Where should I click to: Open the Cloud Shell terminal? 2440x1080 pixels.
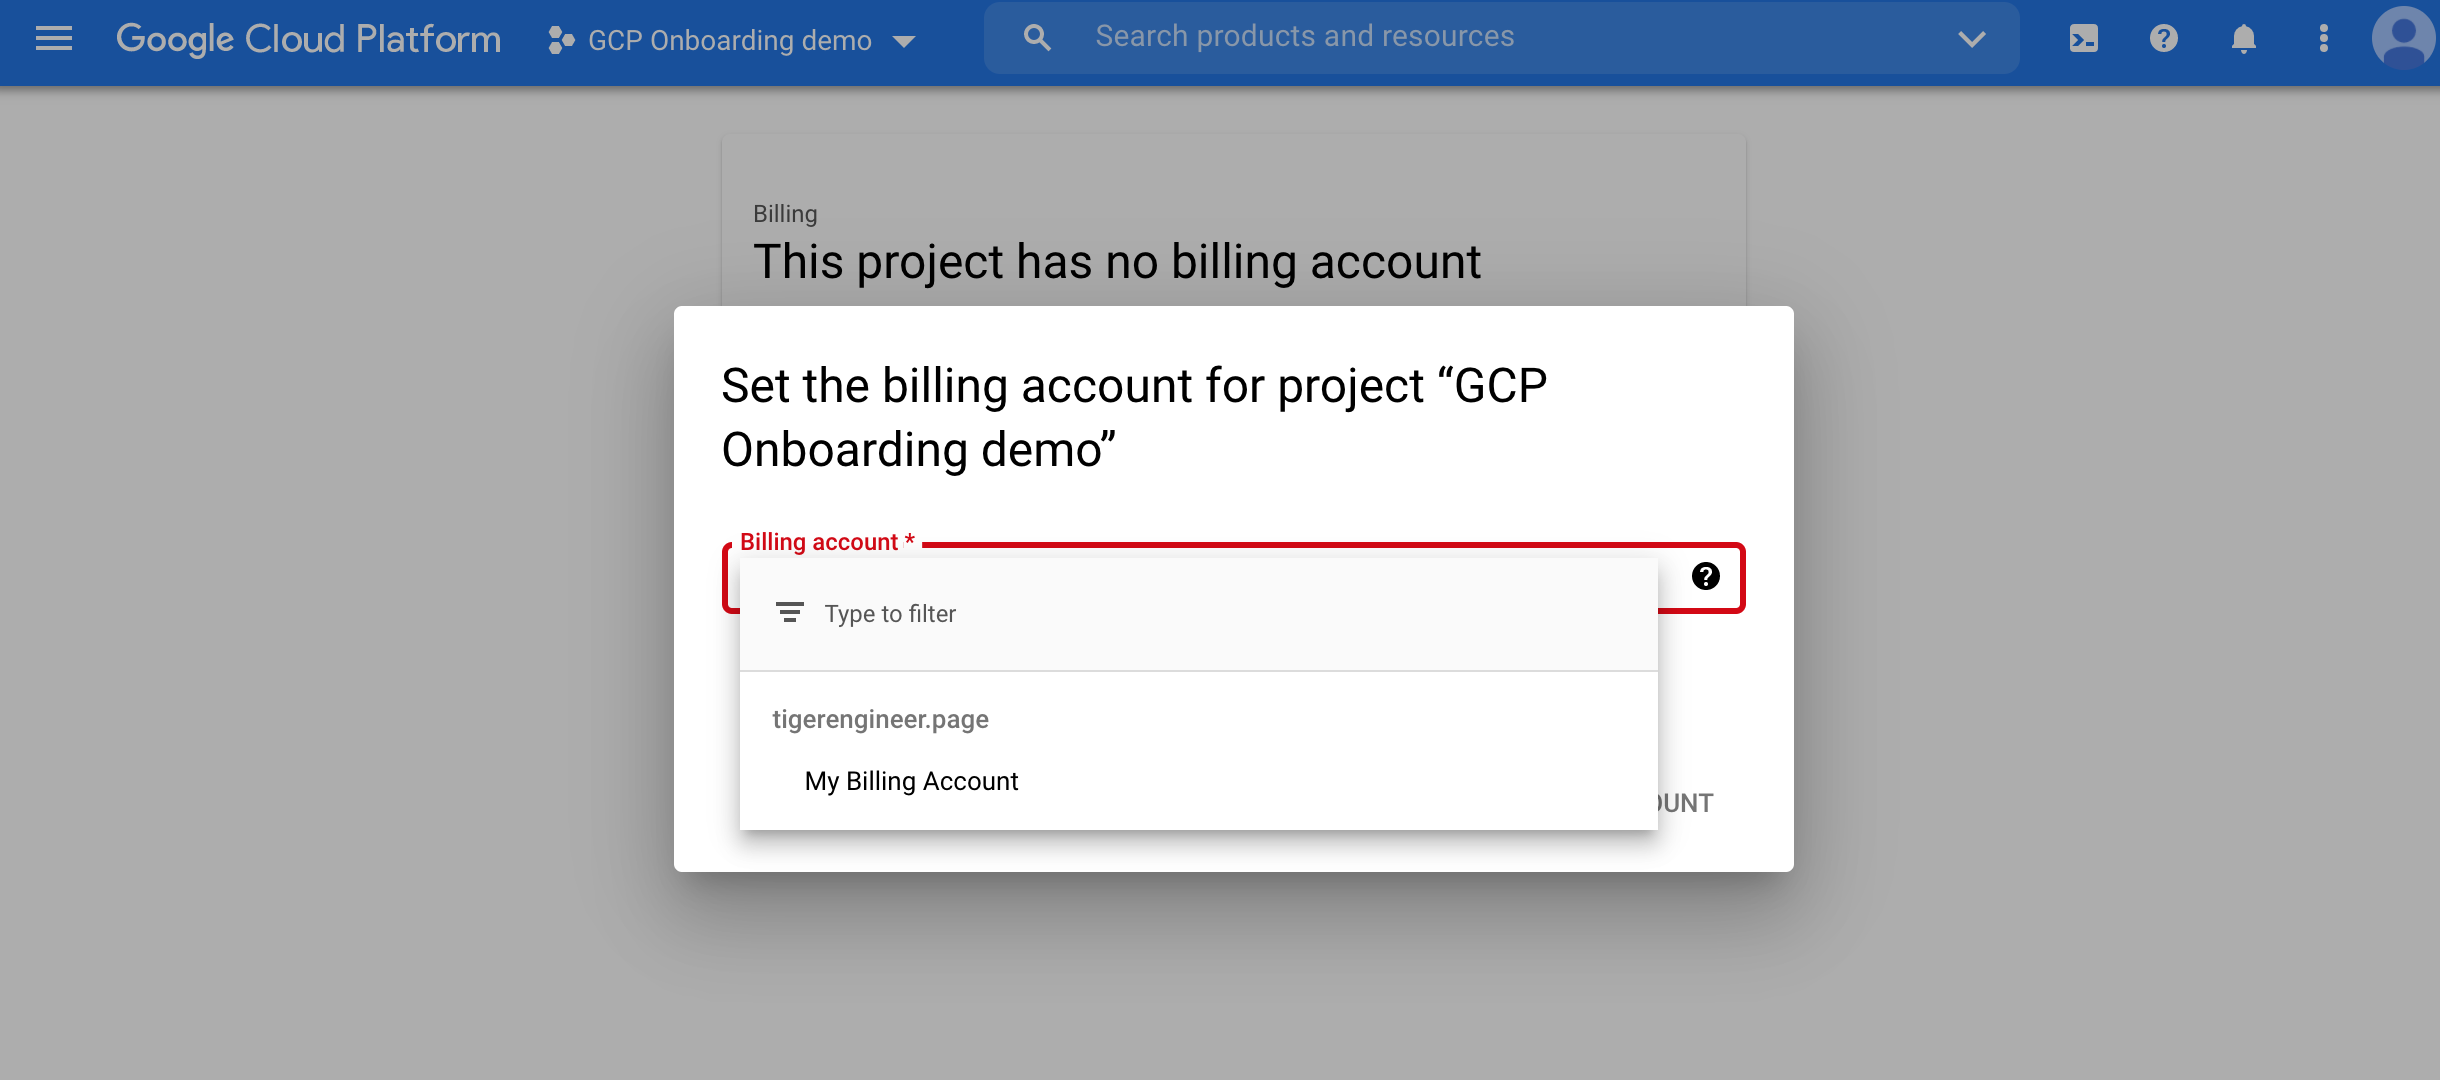coord(2083,39)
